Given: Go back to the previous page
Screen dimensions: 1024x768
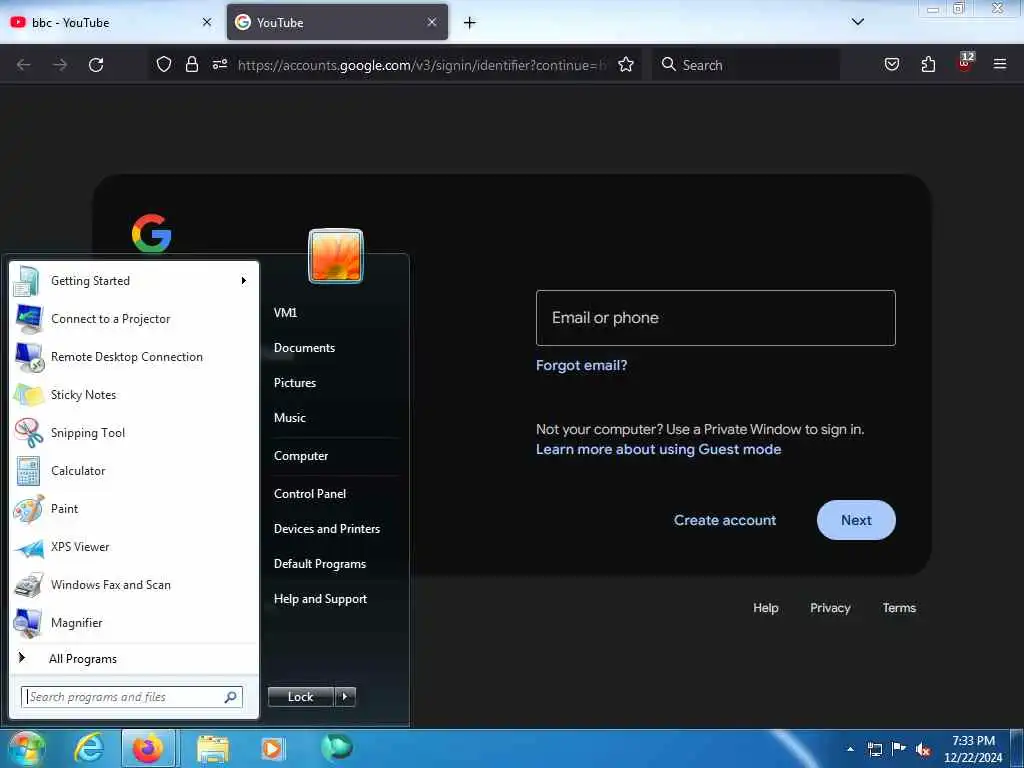Looking at the screenshot, I should [24, 65].
